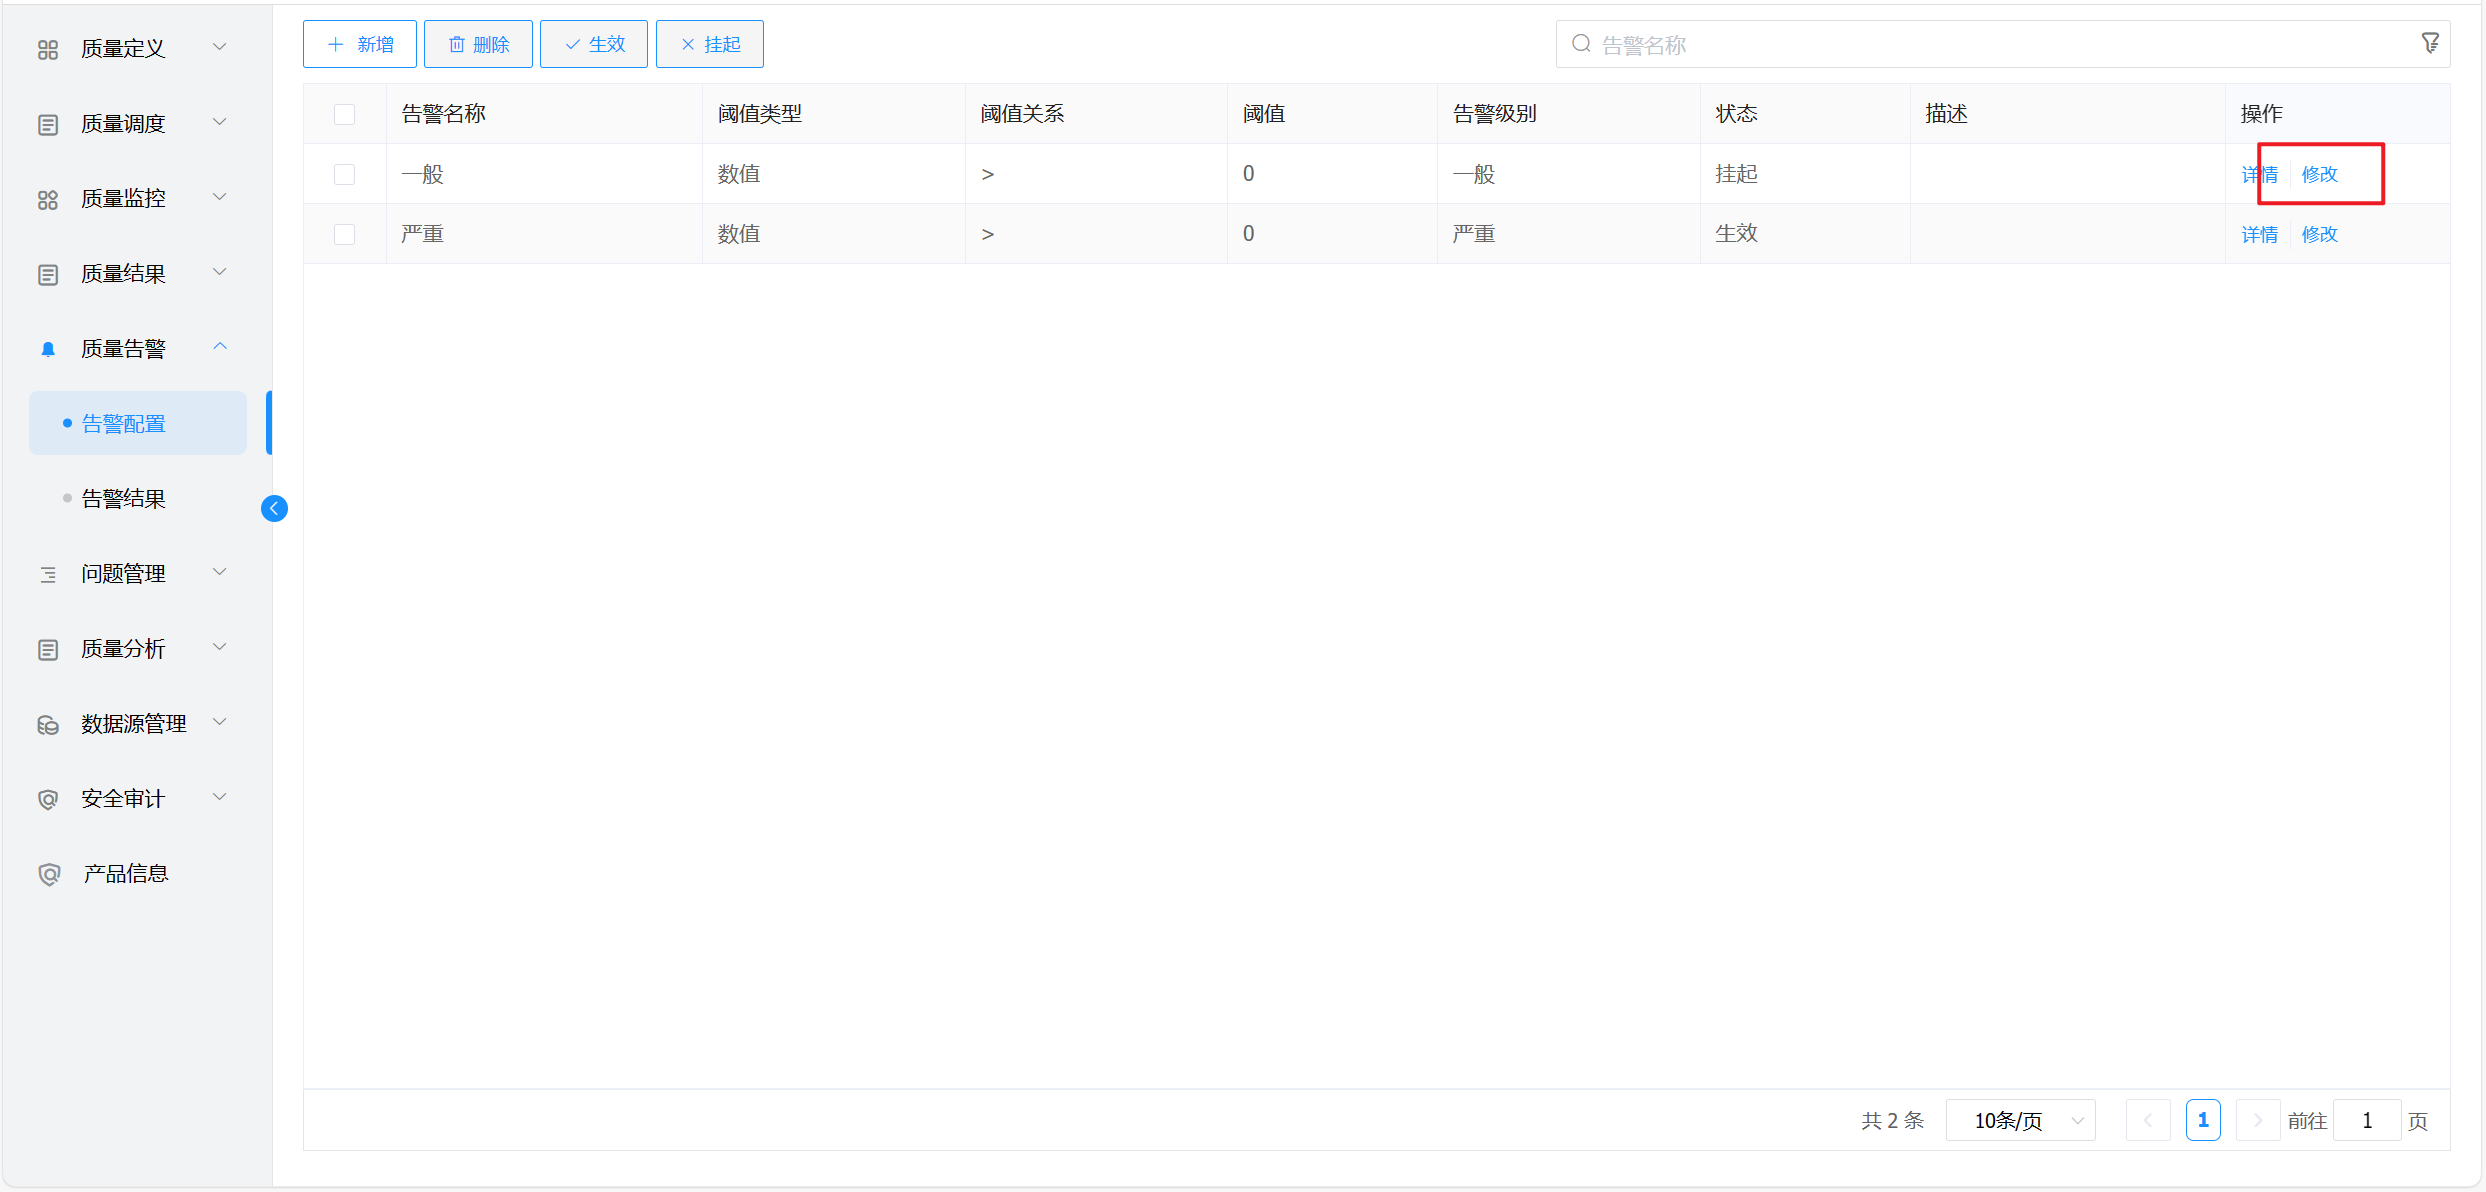This screenshot has height=1192, width=2486.
Task: Check the select-all header checkbox
Action: pyautogui.click(x=344, y=114)
